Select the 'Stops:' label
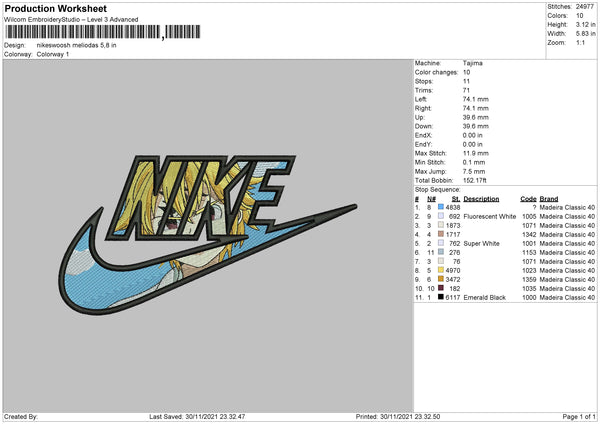600x424 pixels. click(x=424, y=81)
